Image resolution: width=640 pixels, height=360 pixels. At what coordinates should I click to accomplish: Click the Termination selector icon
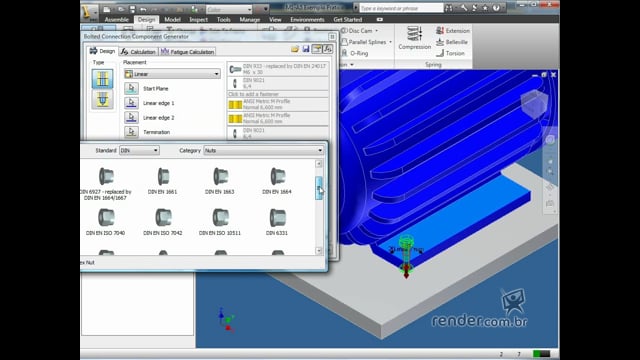point(131,132)
